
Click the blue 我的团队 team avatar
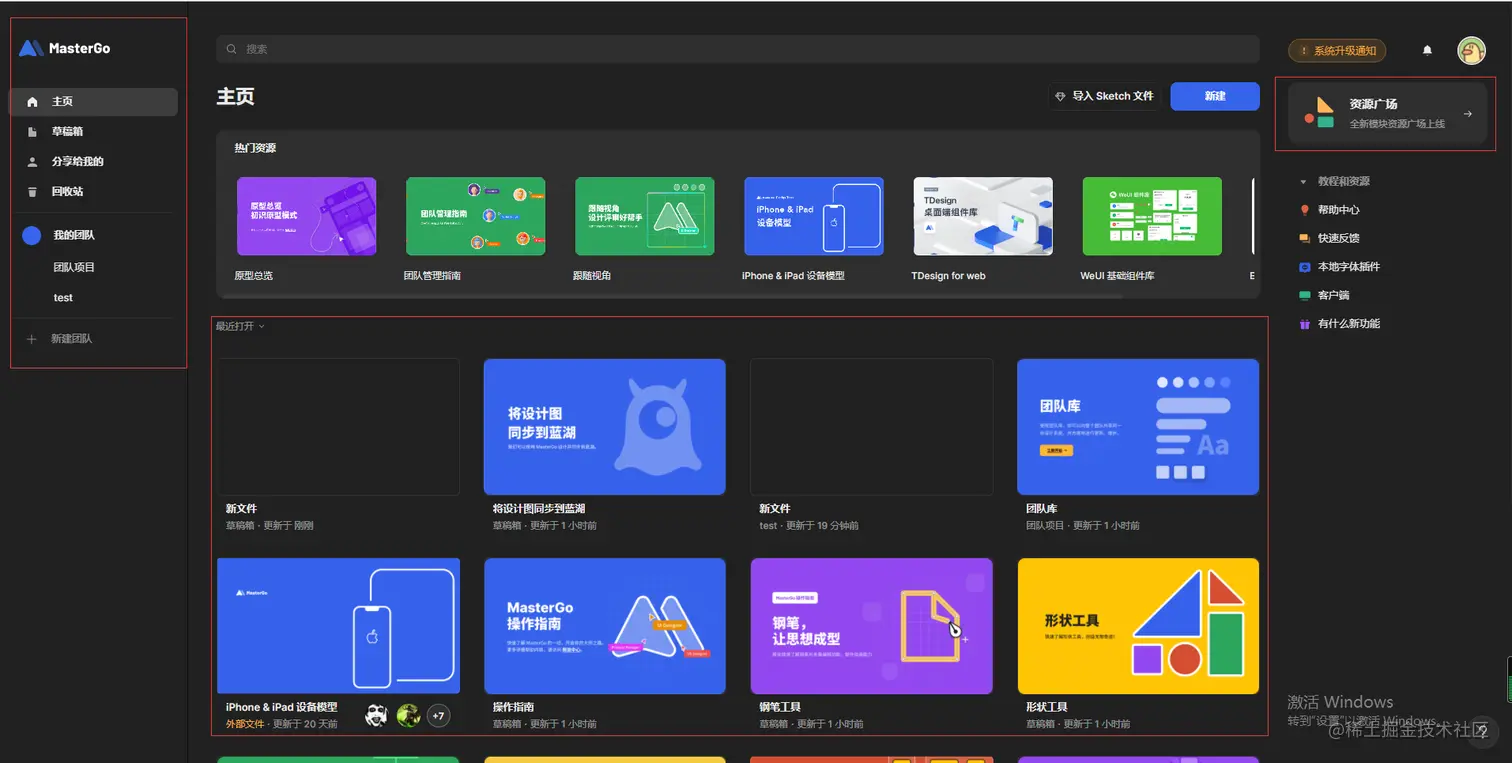coord(32,235)
